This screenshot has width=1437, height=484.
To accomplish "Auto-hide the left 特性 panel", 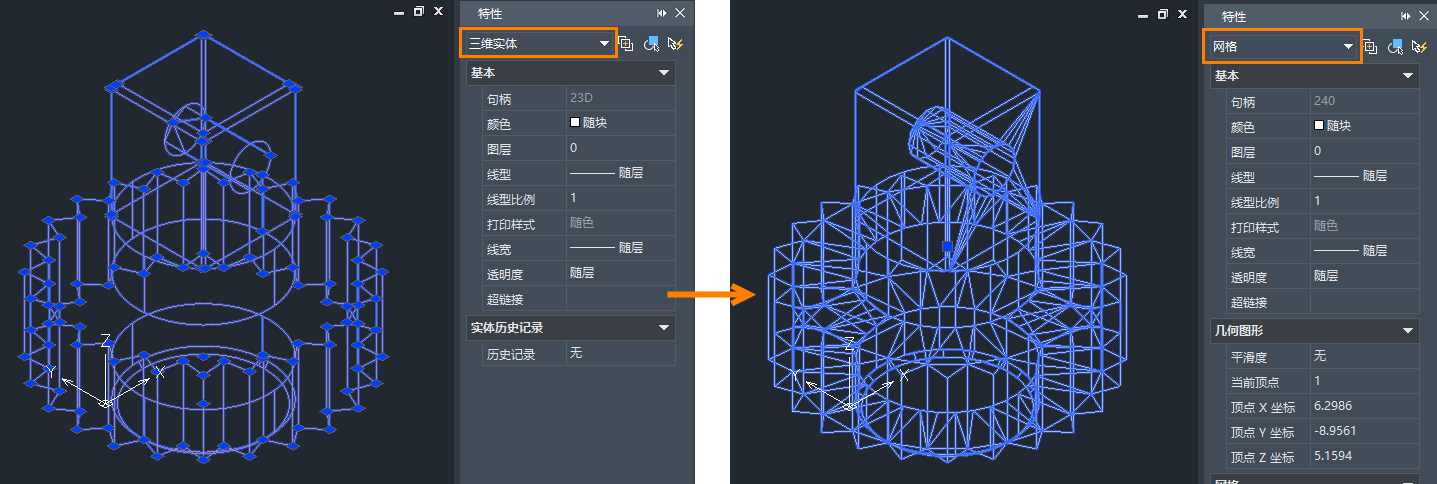I will tap(661, 13).
